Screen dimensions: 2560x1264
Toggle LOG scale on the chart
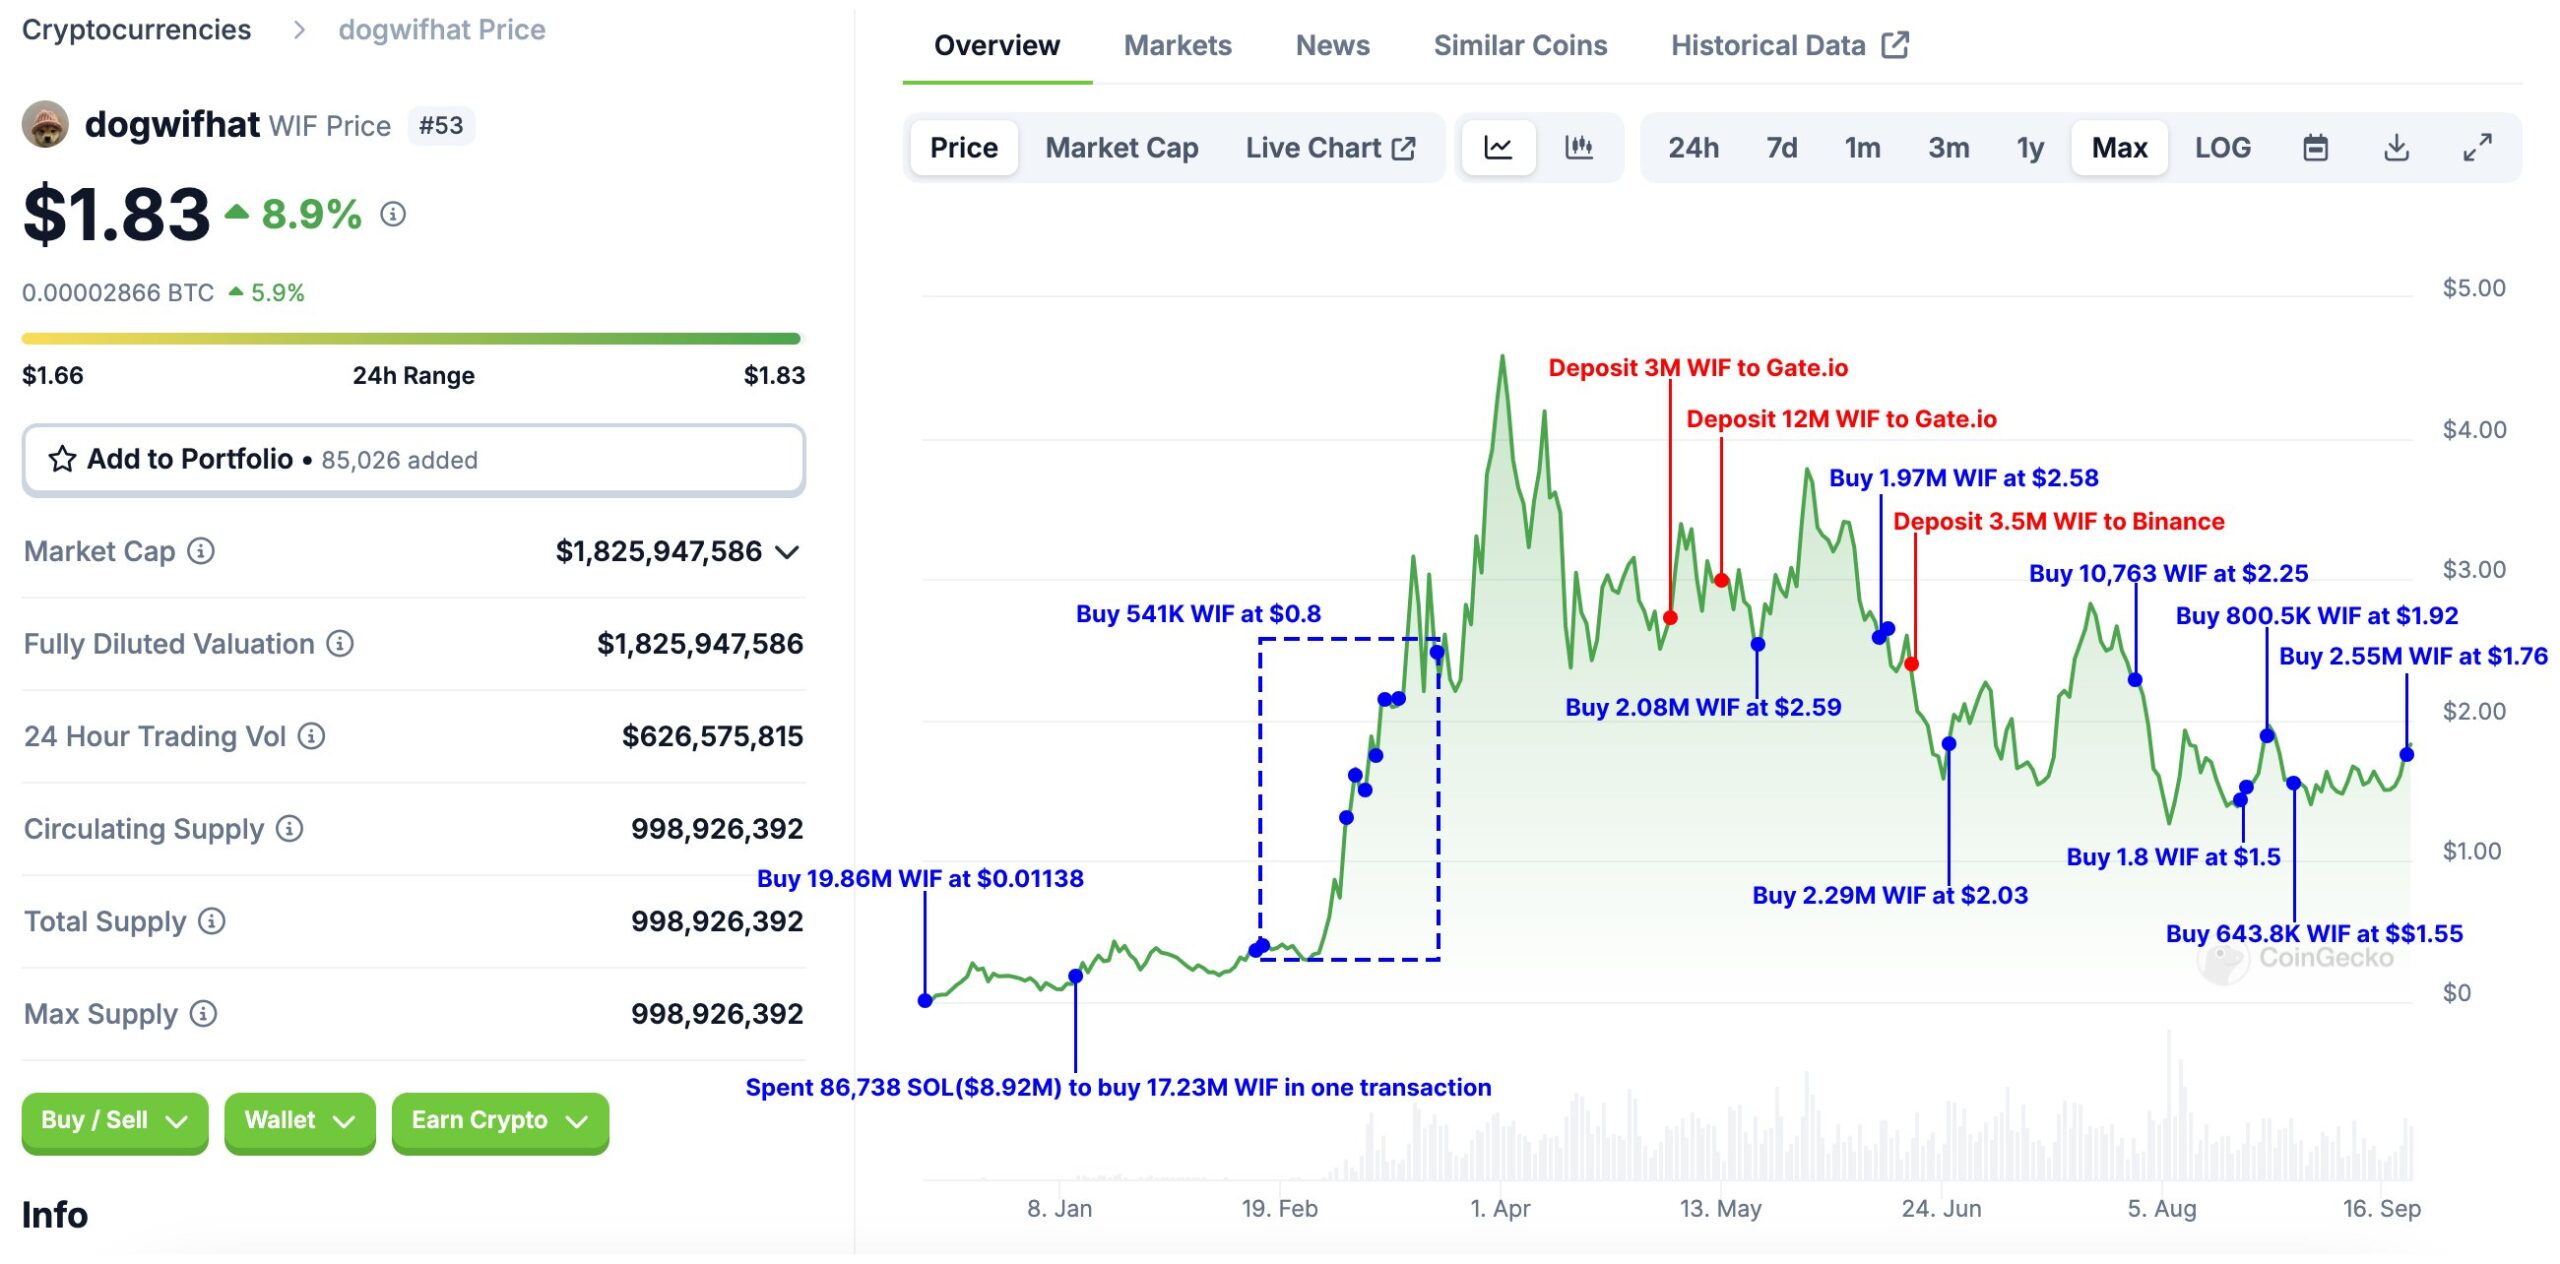(x=2222, y=148)
